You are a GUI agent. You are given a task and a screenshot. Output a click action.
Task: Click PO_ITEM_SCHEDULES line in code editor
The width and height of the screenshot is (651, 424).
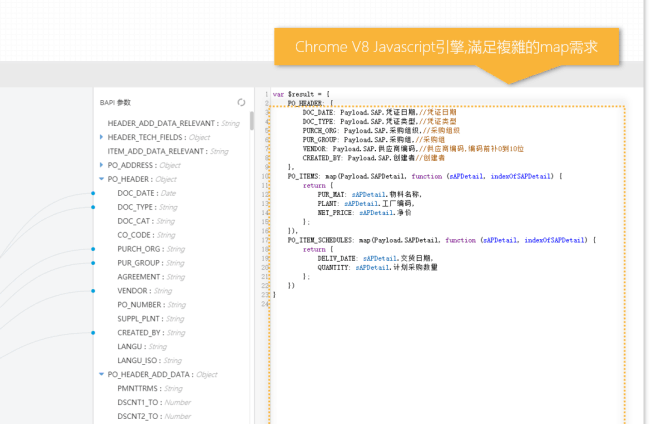(x=442, y=240)
